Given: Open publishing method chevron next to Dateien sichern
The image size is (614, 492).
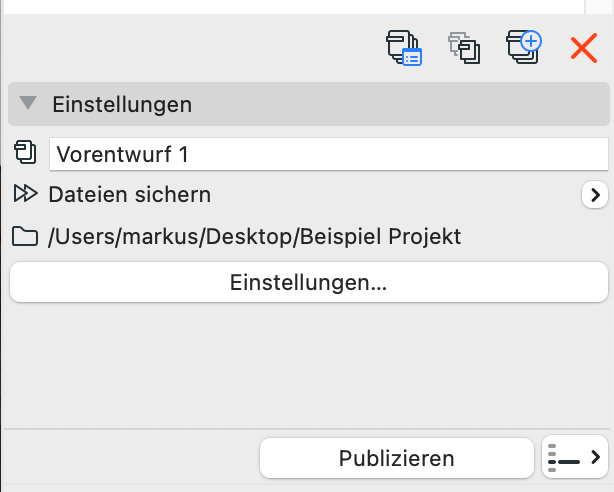Looking at the screenshot, I should coord(595,195).
